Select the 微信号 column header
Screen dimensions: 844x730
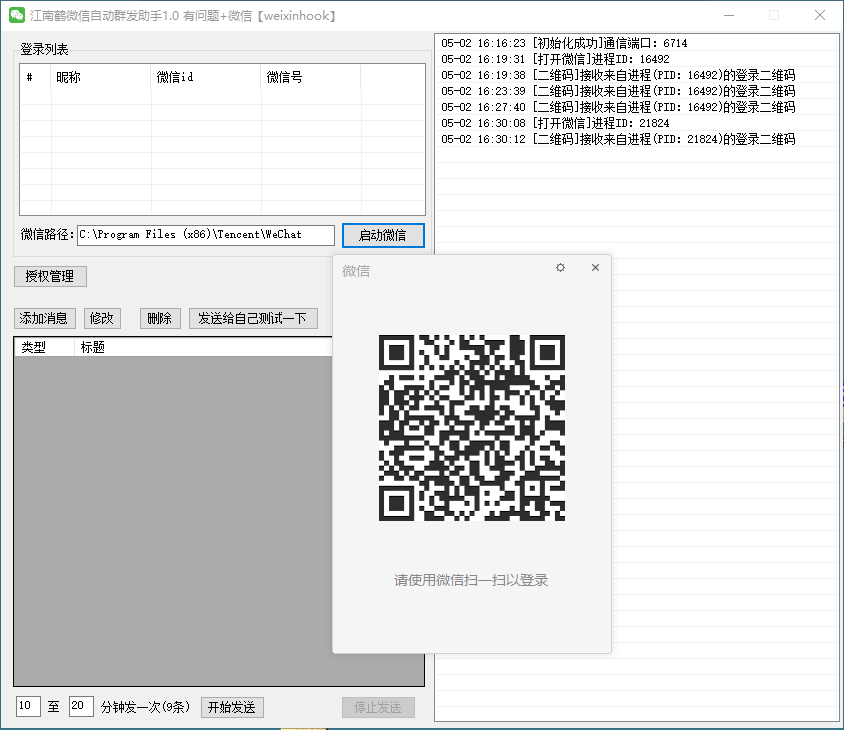(x=311, y=77)
